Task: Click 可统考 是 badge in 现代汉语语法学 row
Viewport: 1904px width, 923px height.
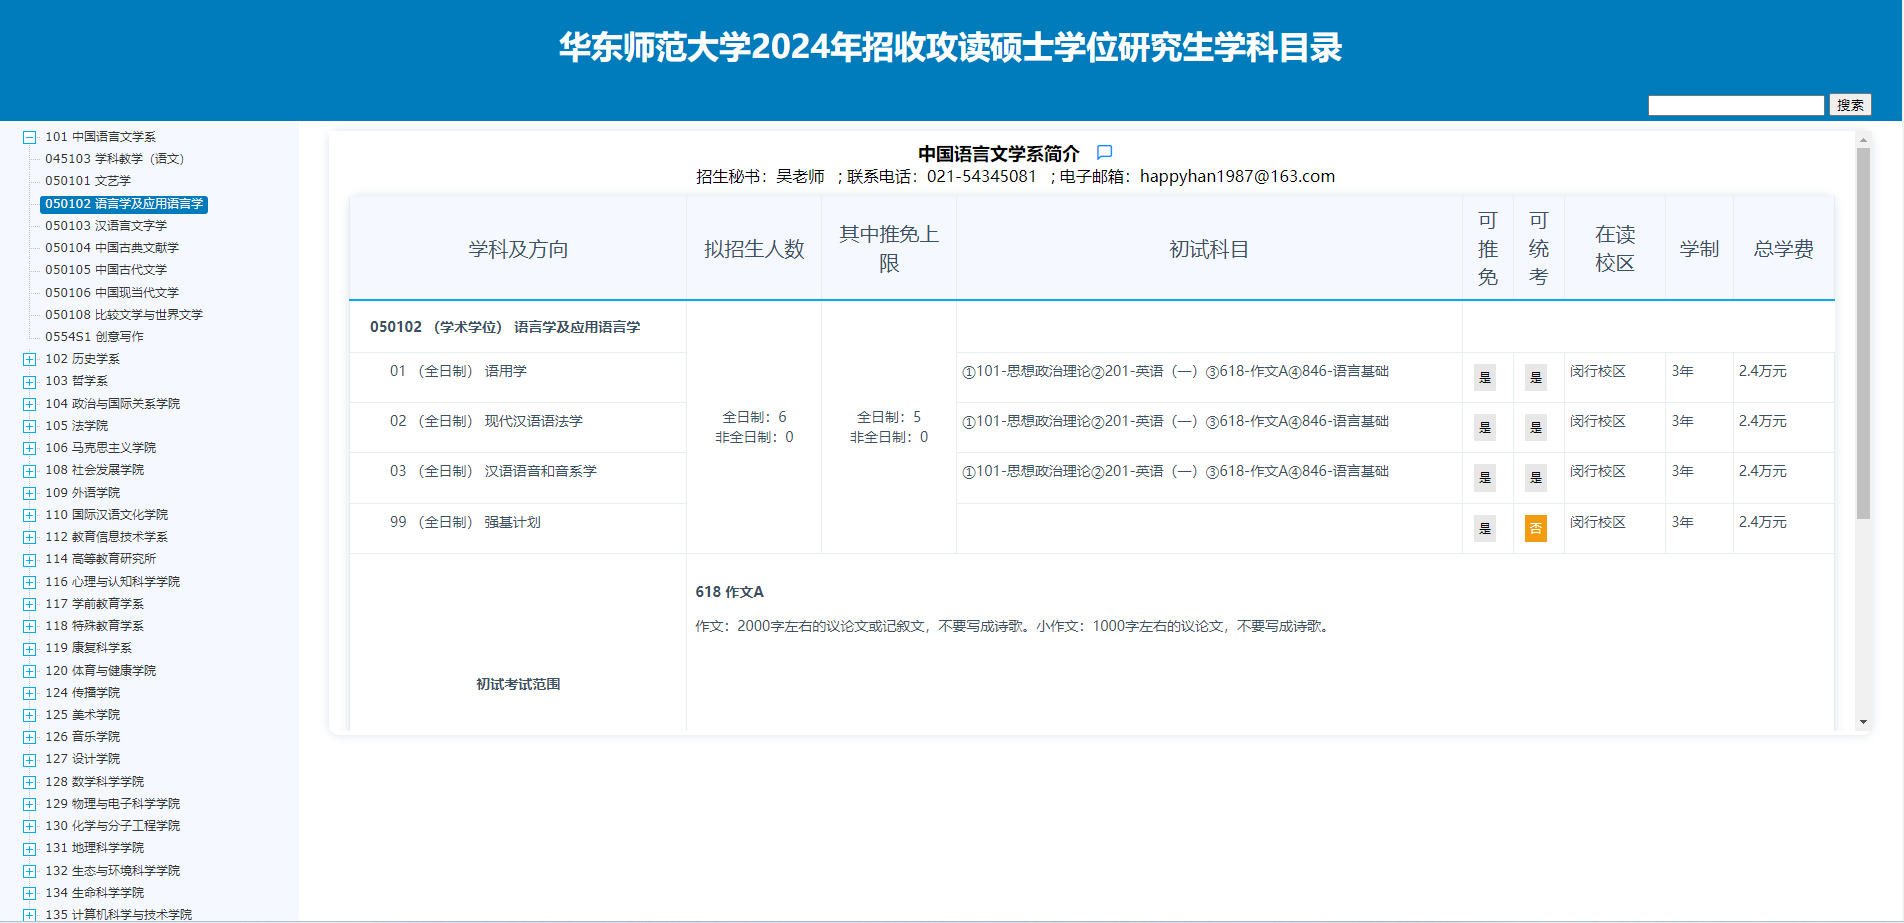Action: coord(1536,427)
